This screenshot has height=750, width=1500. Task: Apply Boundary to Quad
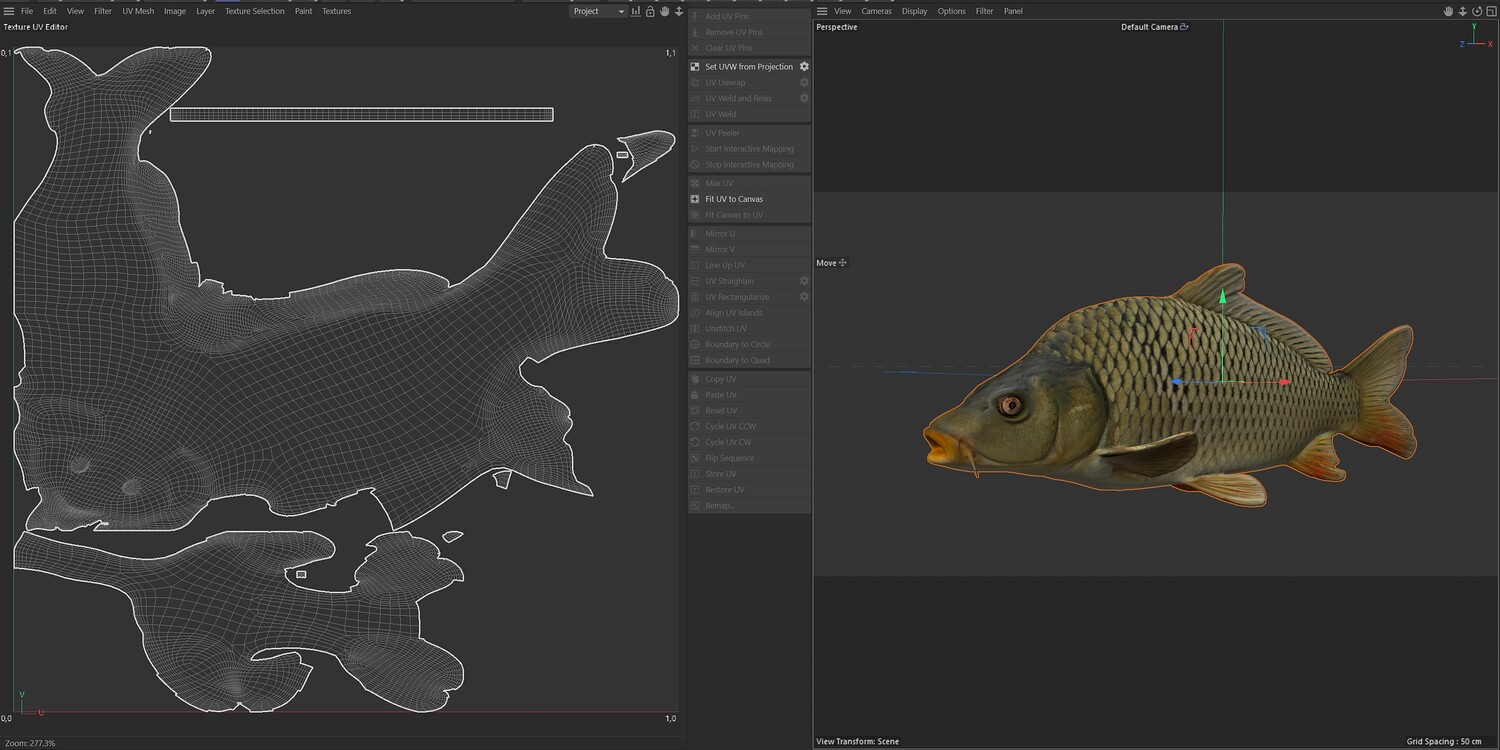[x=750, y=360]
